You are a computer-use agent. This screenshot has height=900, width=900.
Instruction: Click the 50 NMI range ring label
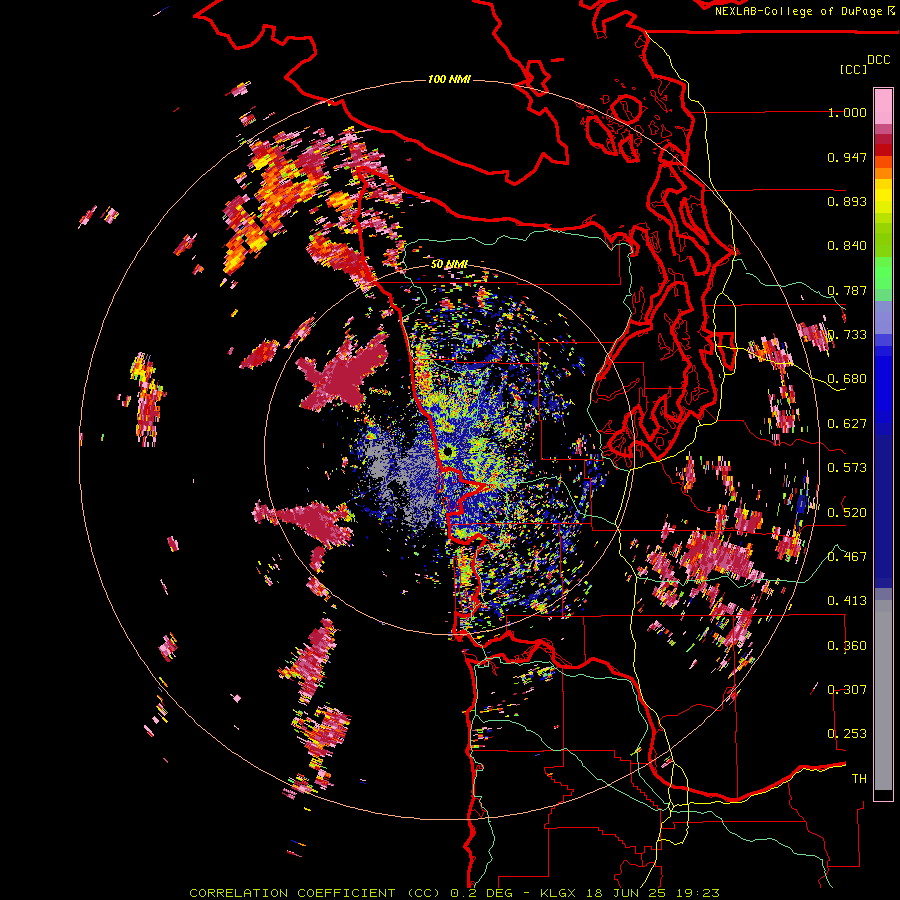pyautogui.click(x=449, y=264)
